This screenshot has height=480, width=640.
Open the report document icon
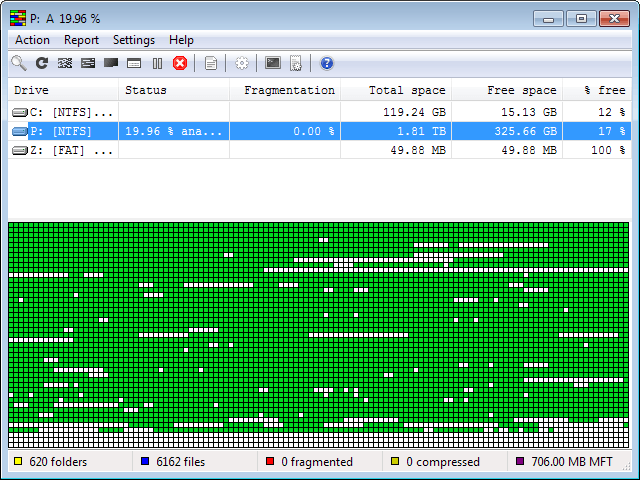click(x=210, y=63)
